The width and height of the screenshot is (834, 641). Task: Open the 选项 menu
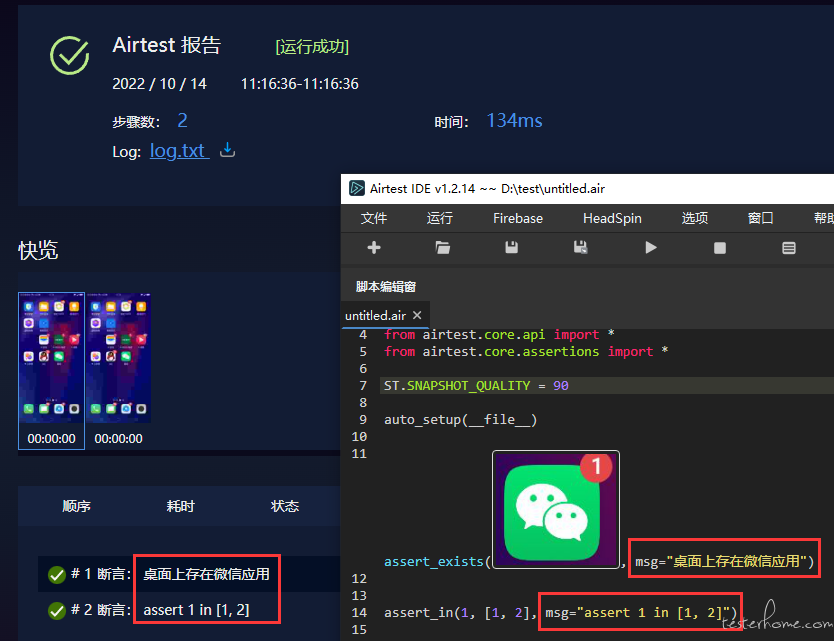point(695,218)
